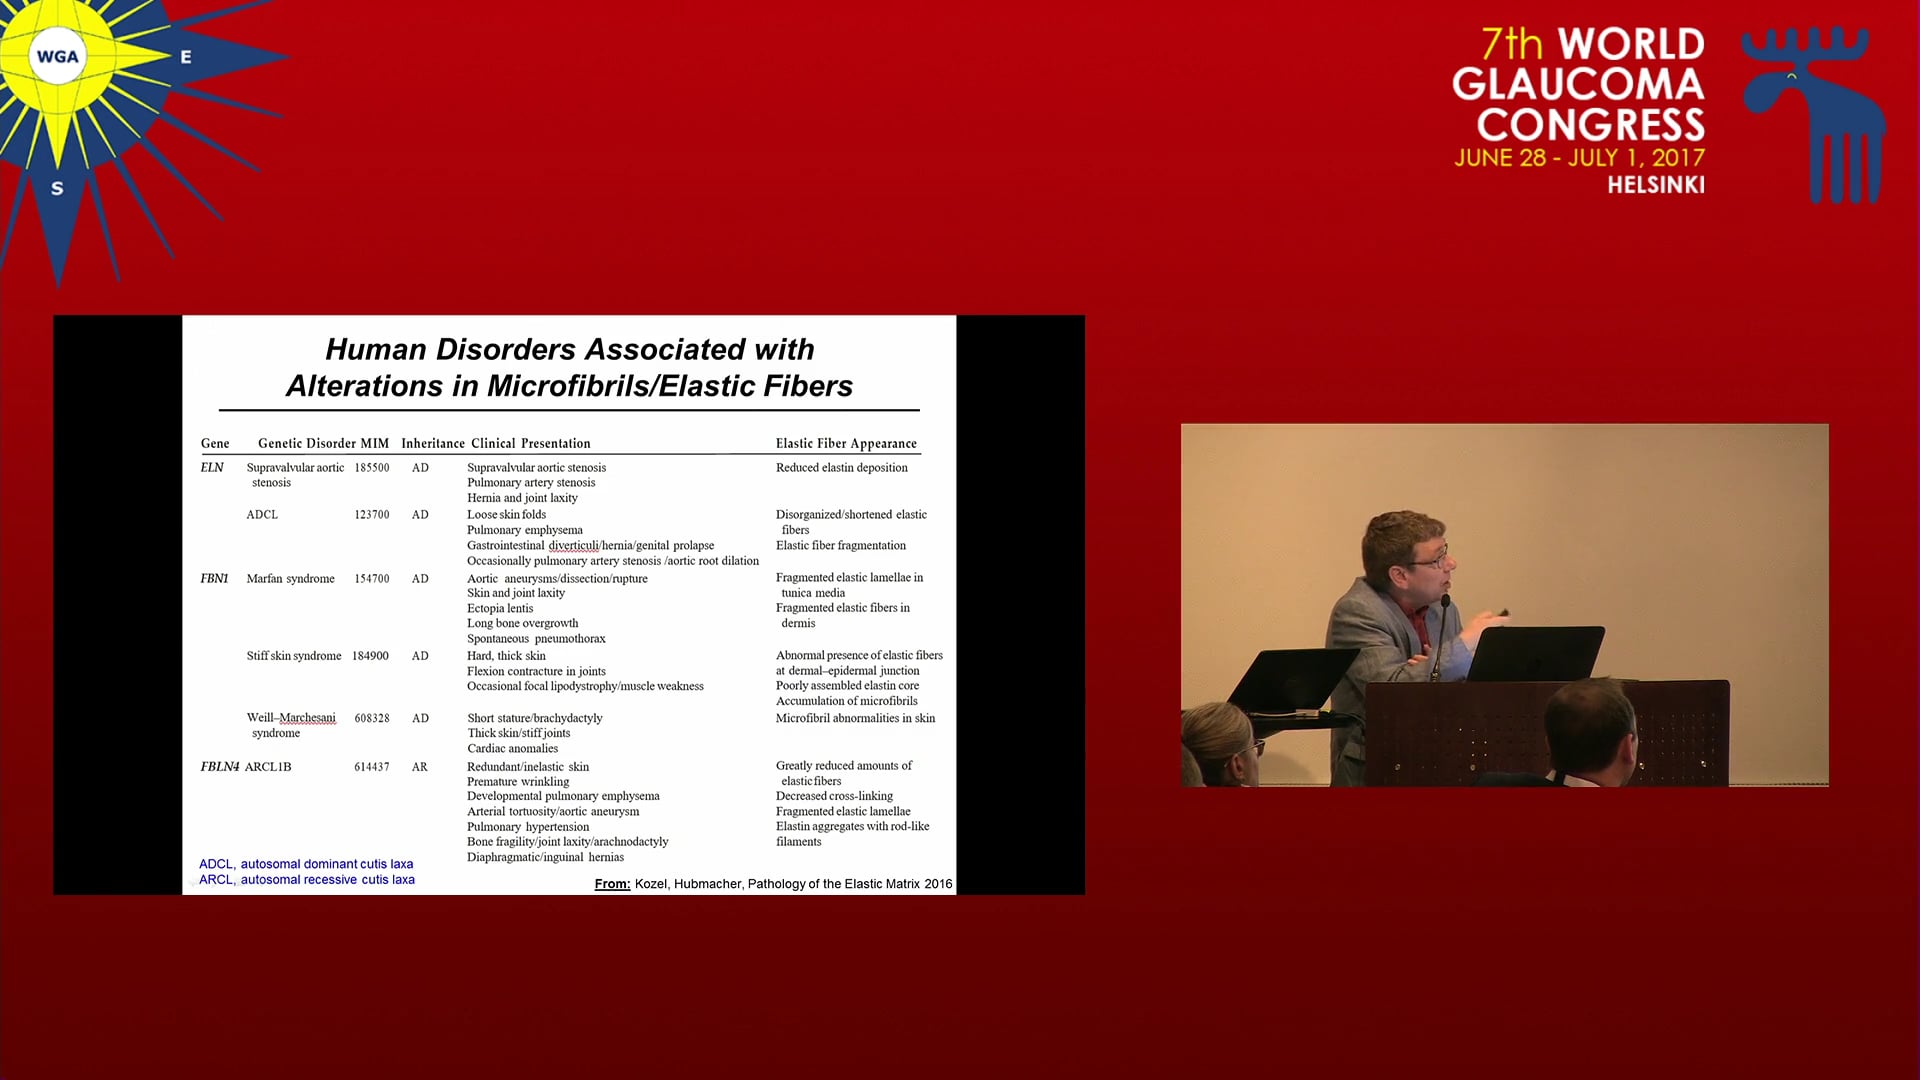Click the laptop on the podium

[1535, 654]
